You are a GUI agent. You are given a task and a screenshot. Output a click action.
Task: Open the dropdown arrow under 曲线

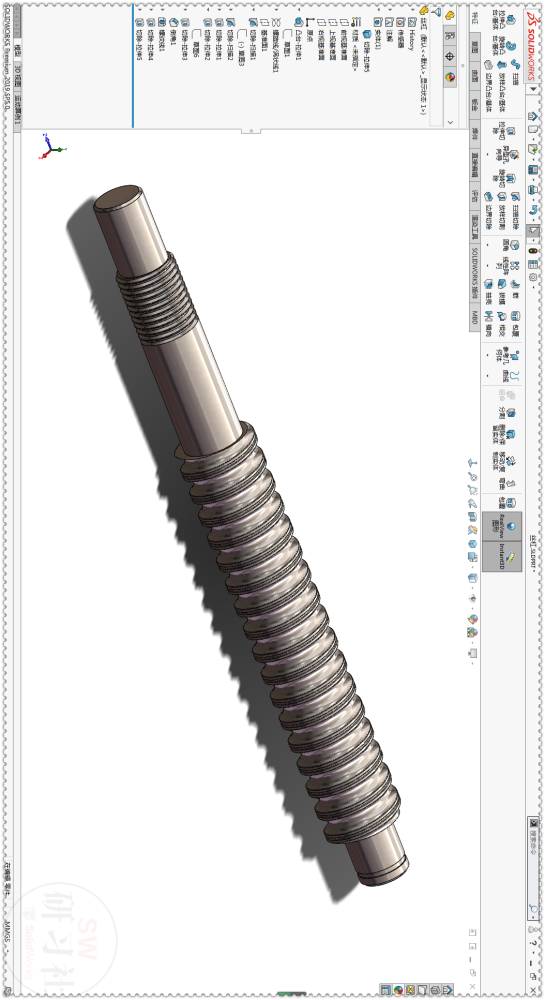[x=488, y=376]
